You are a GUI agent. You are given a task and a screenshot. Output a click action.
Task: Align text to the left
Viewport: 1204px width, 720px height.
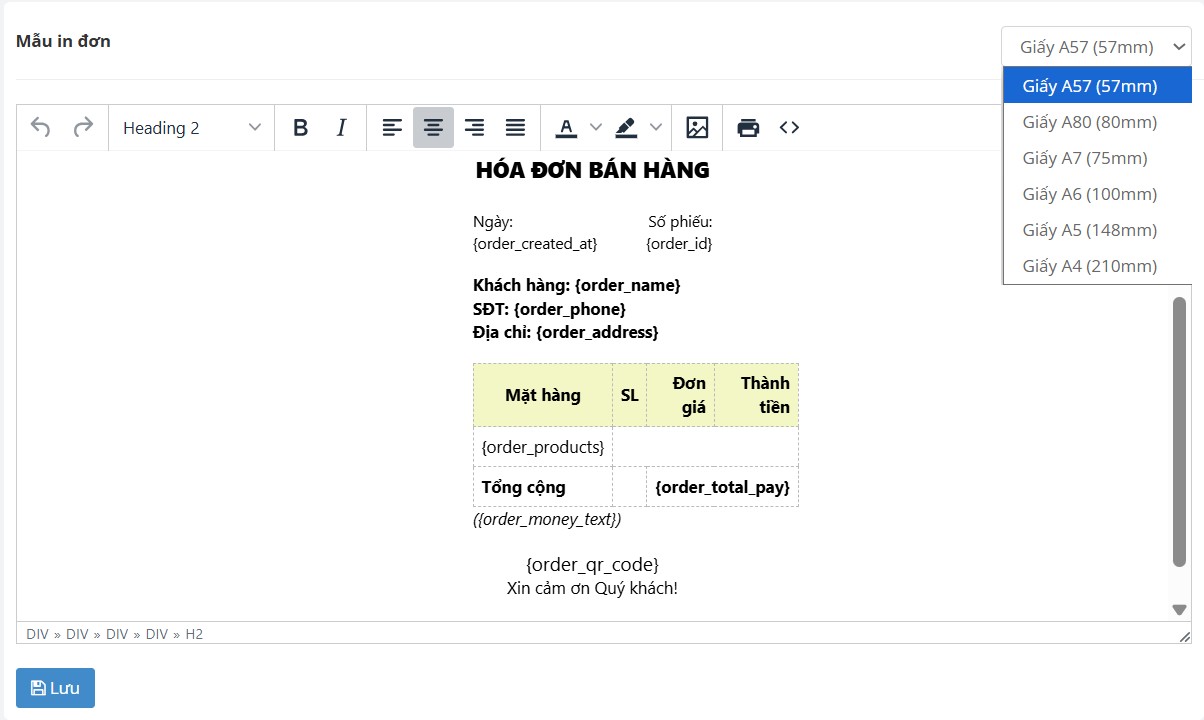[x=392, y=128]
